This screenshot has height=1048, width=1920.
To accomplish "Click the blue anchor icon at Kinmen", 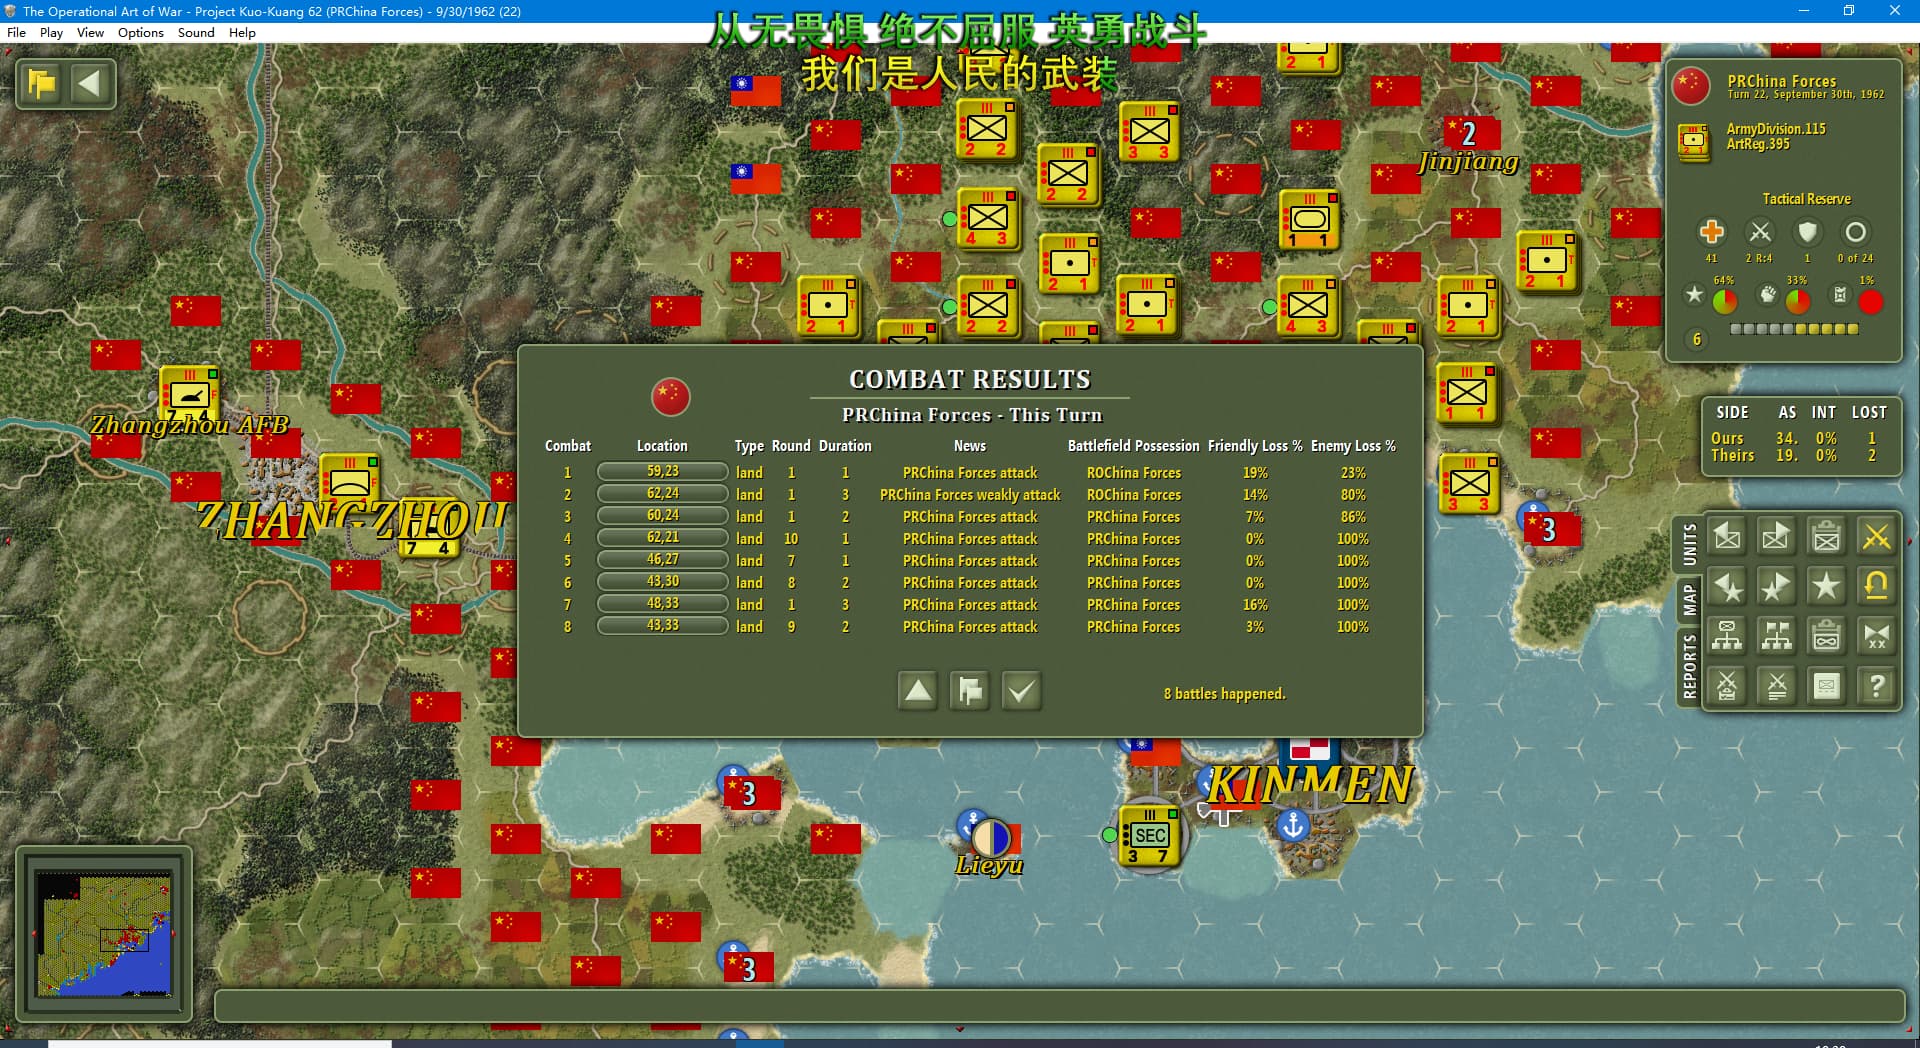I will pyautogui.click(x=1293, y=826).
